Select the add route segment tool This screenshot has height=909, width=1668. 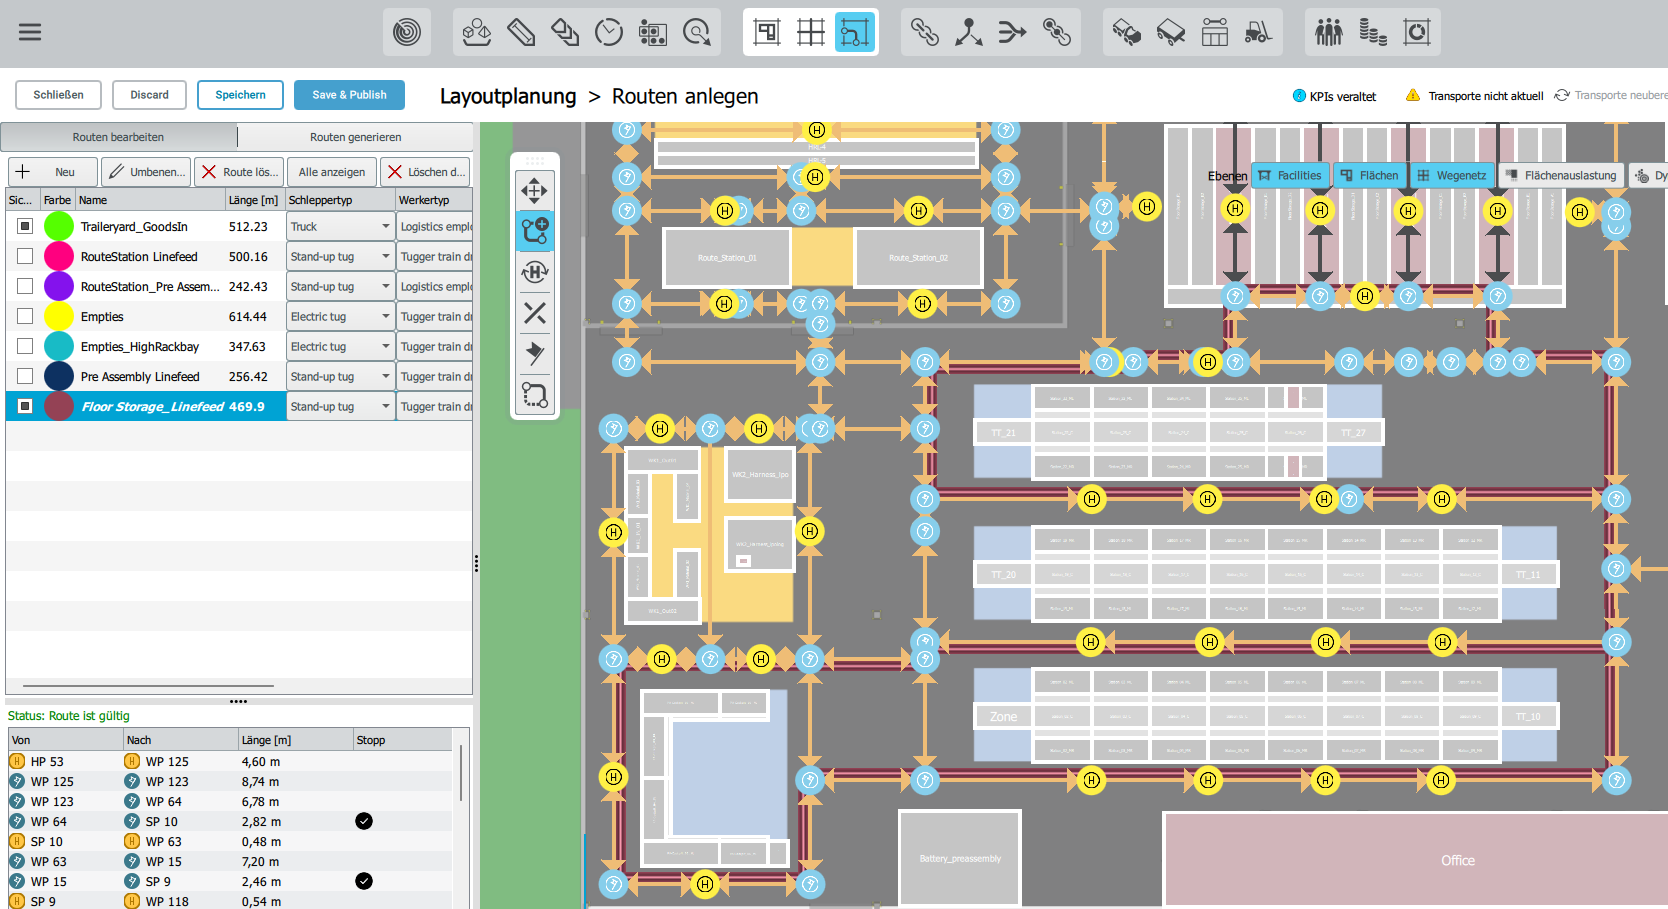[x=535, y=231]
